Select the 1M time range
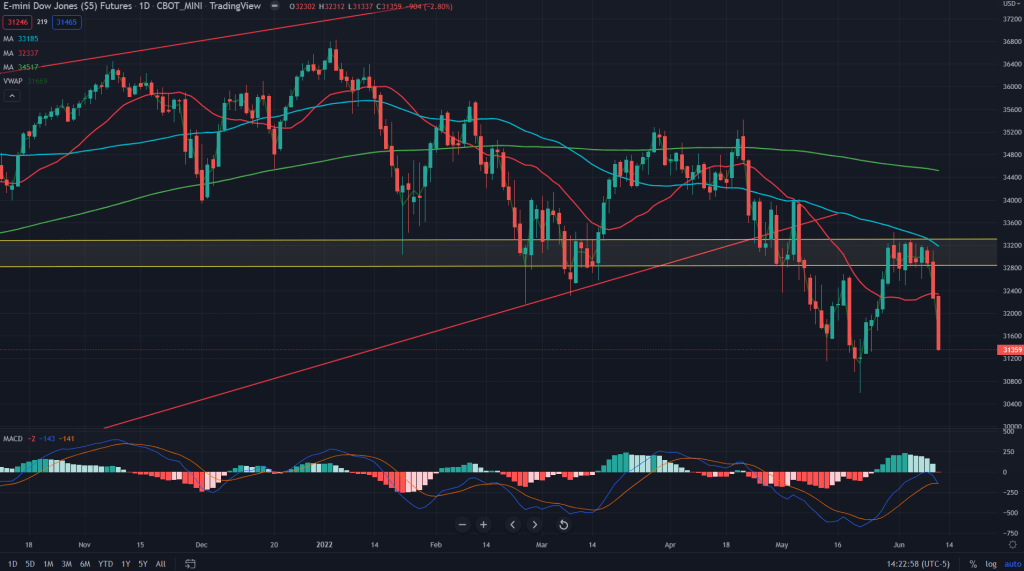The height and width of the screenshot is (571, 1024). tap(48, 564)
